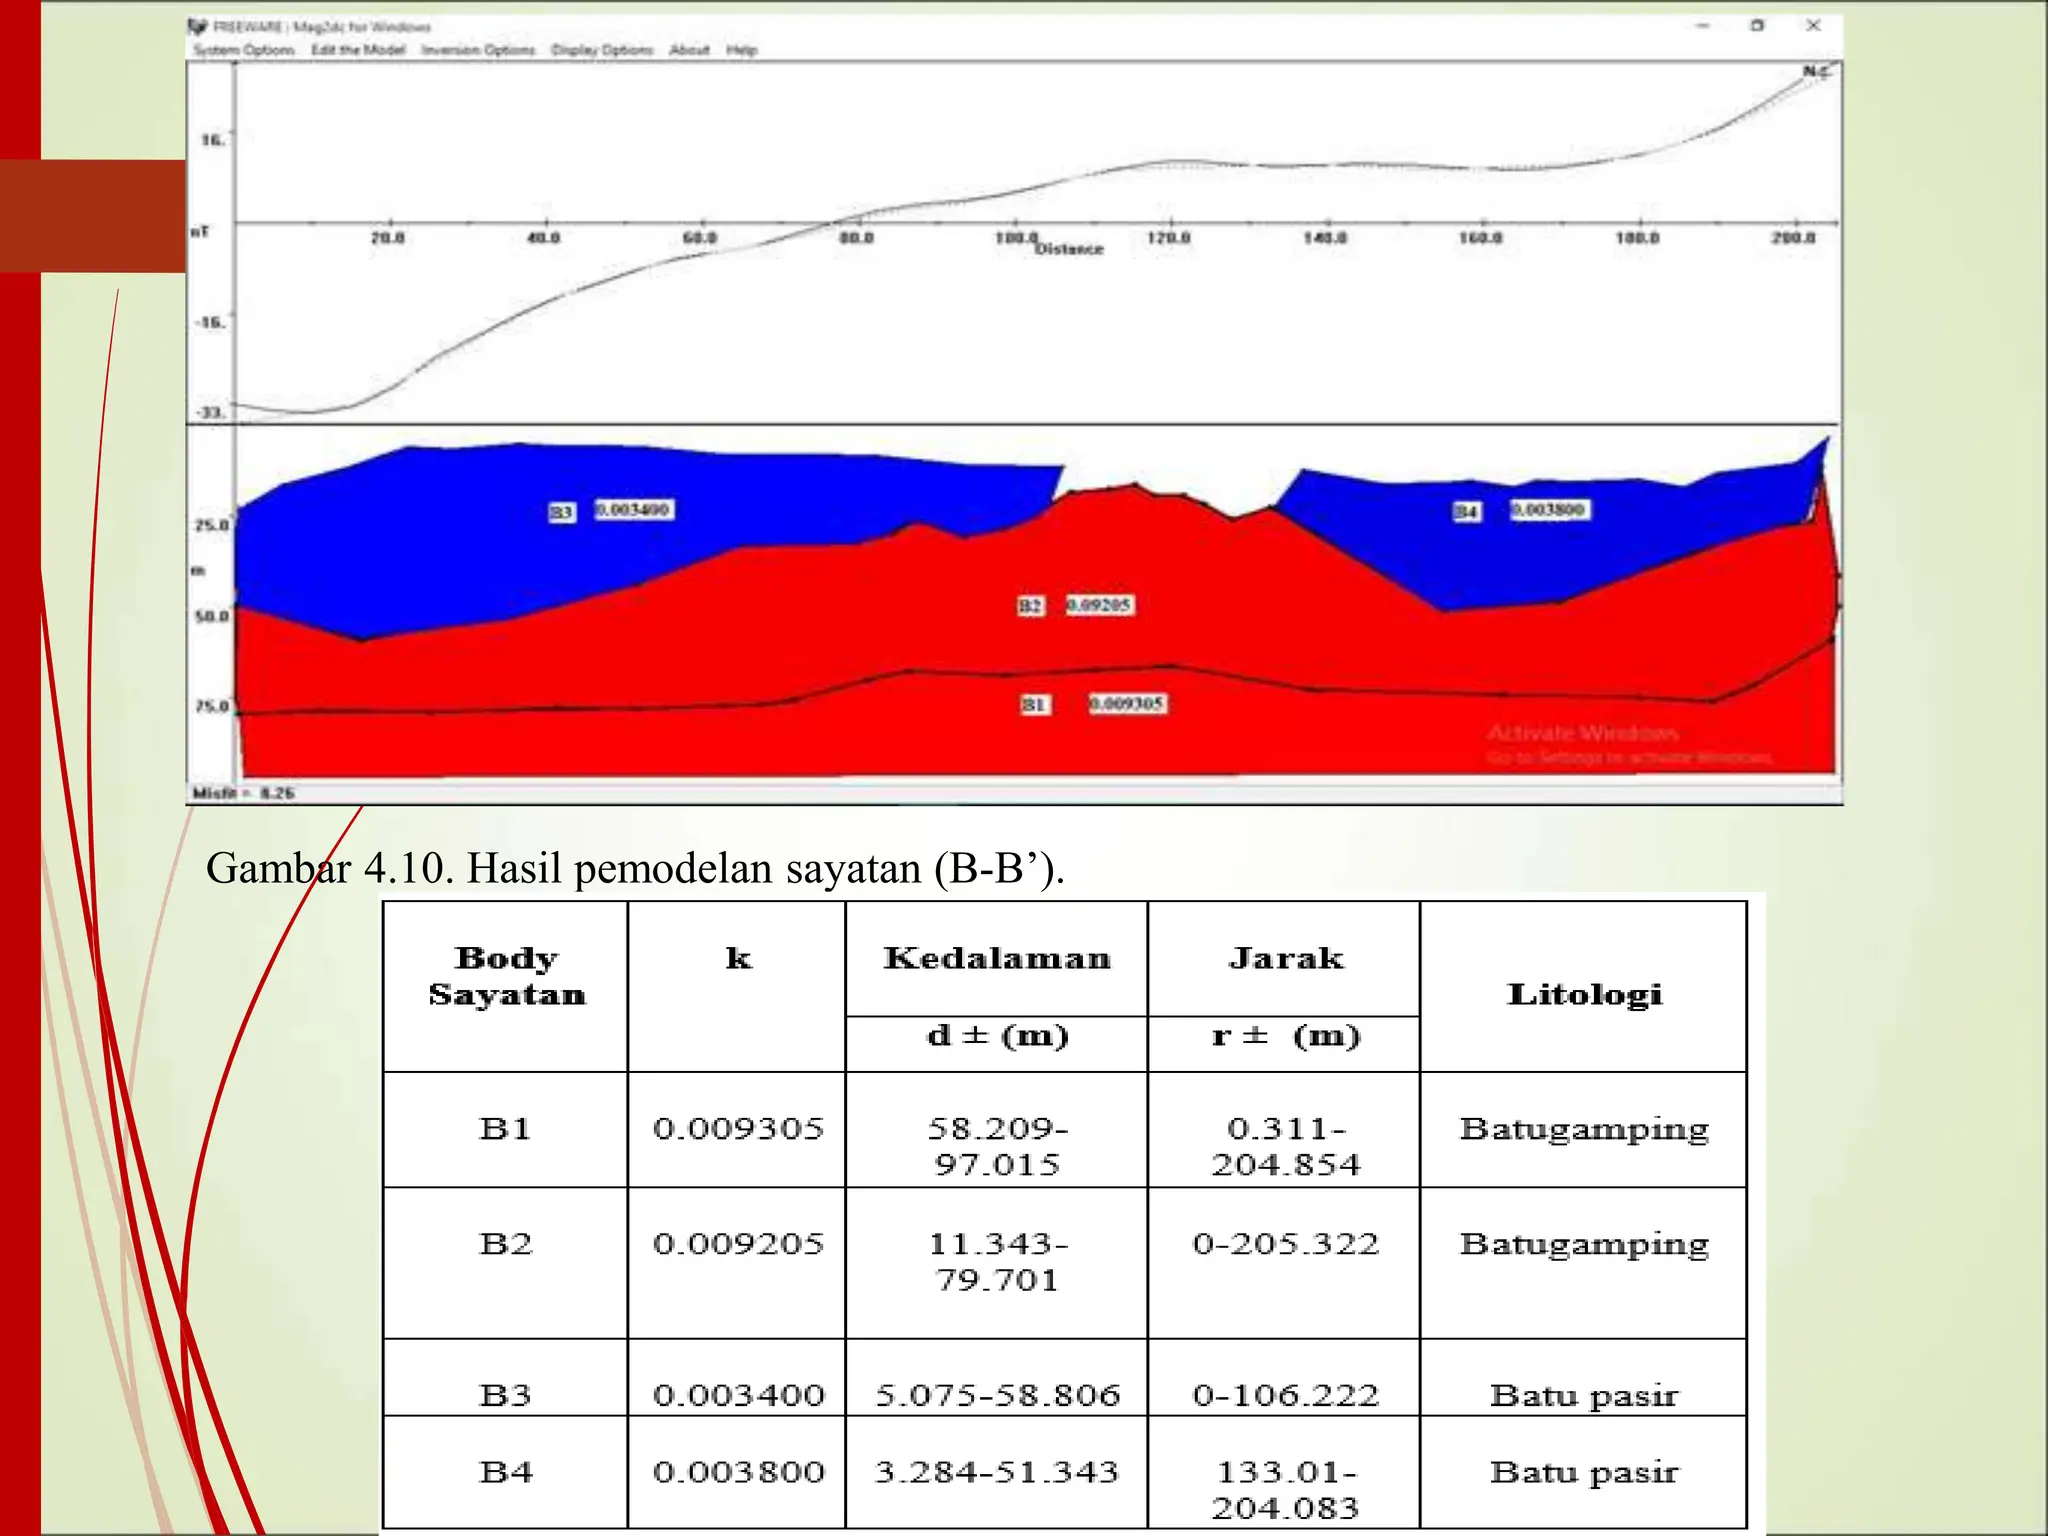Click the 0.003800 susceptibility value of B4

click(x=1549, y=510)
